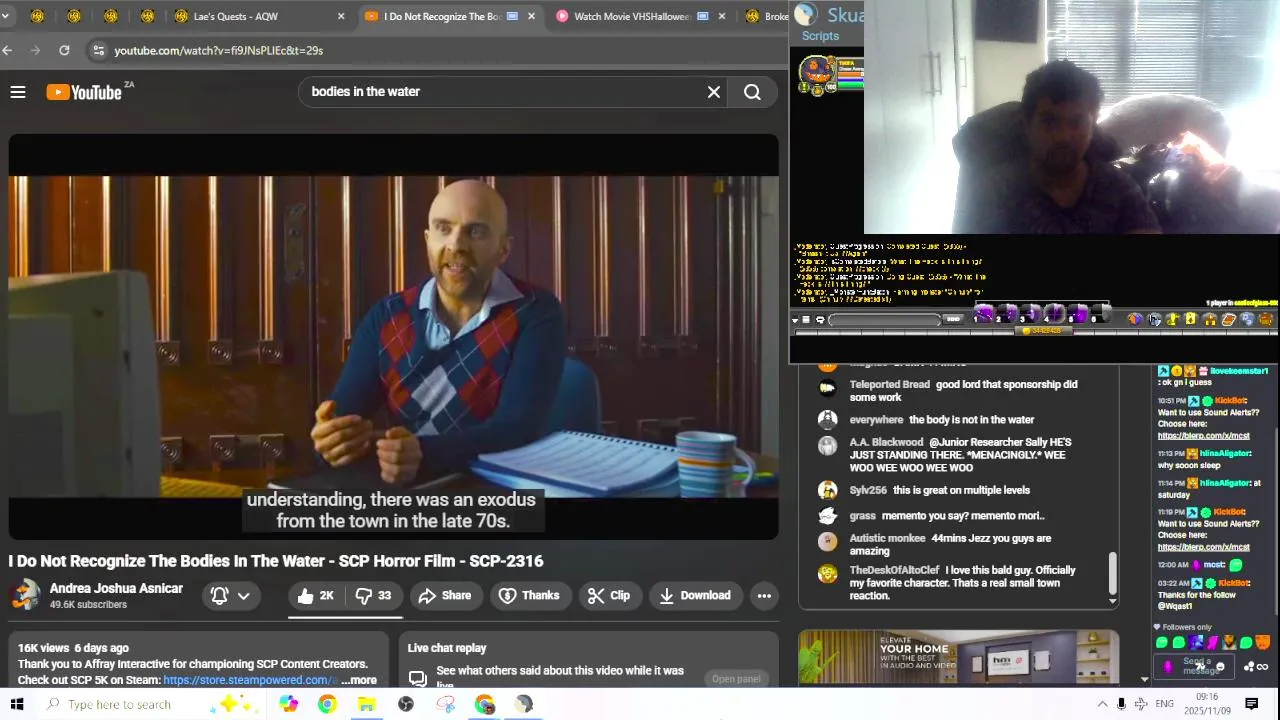Open the Scripts menu in Skua window
1280x720 pixels.
click(820, 36)
